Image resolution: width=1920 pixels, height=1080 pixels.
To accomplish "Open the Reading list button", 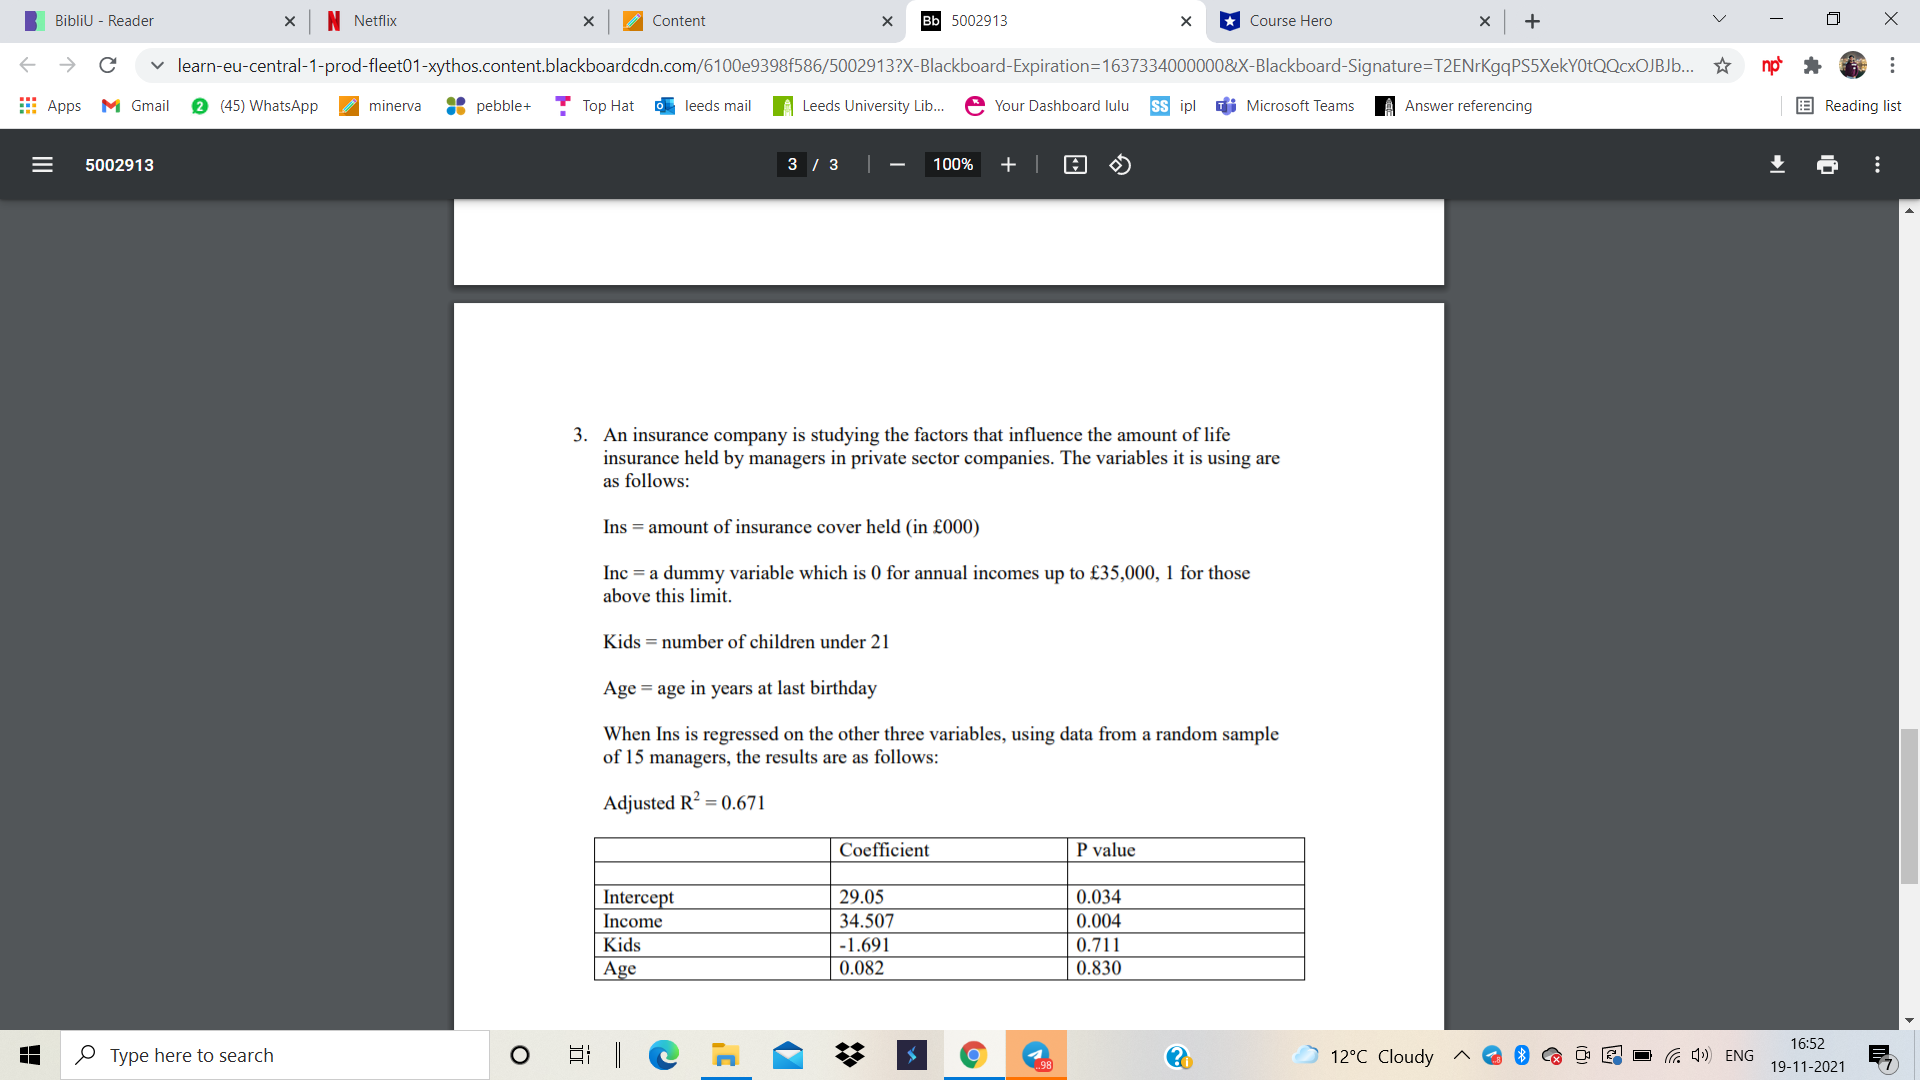I will (x=1849, y=106).
